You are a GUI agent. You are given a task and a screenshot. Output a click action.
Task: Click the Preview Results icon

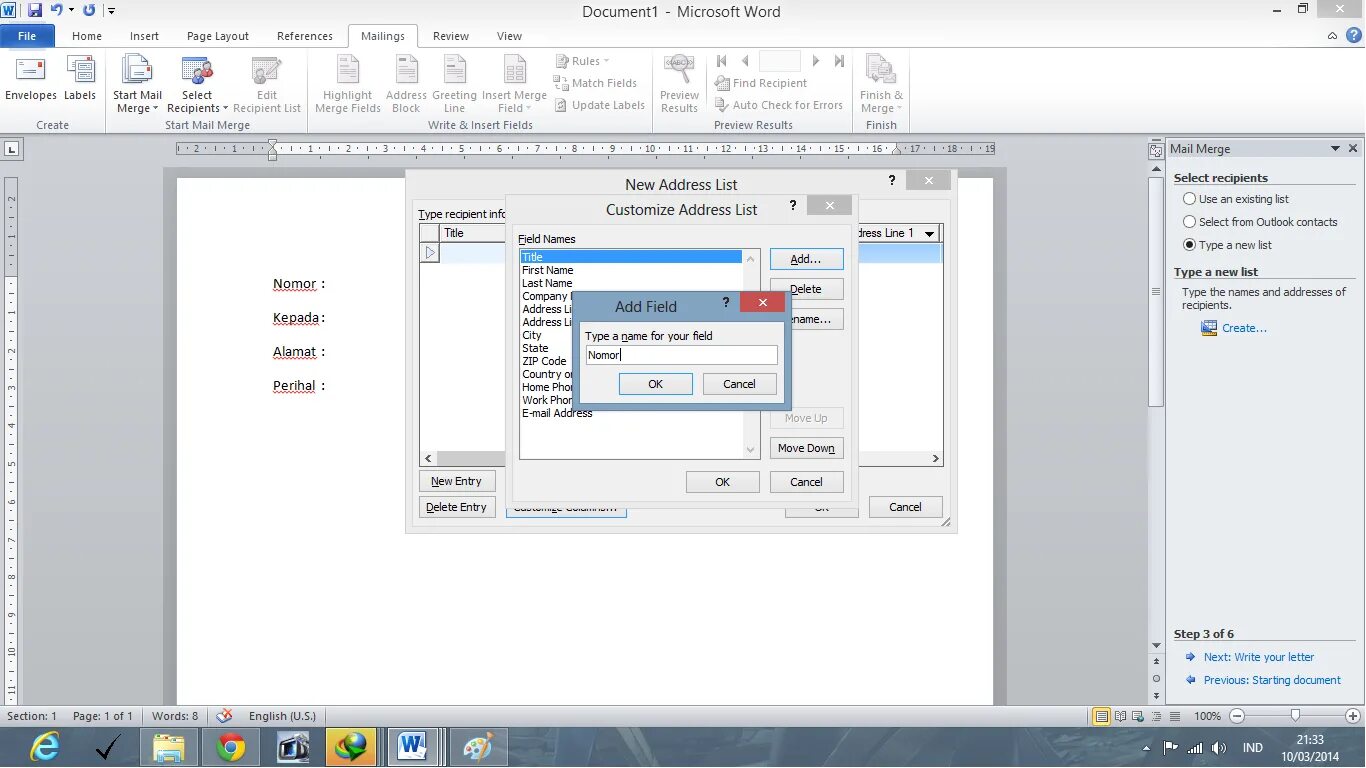tap(679, 84)
